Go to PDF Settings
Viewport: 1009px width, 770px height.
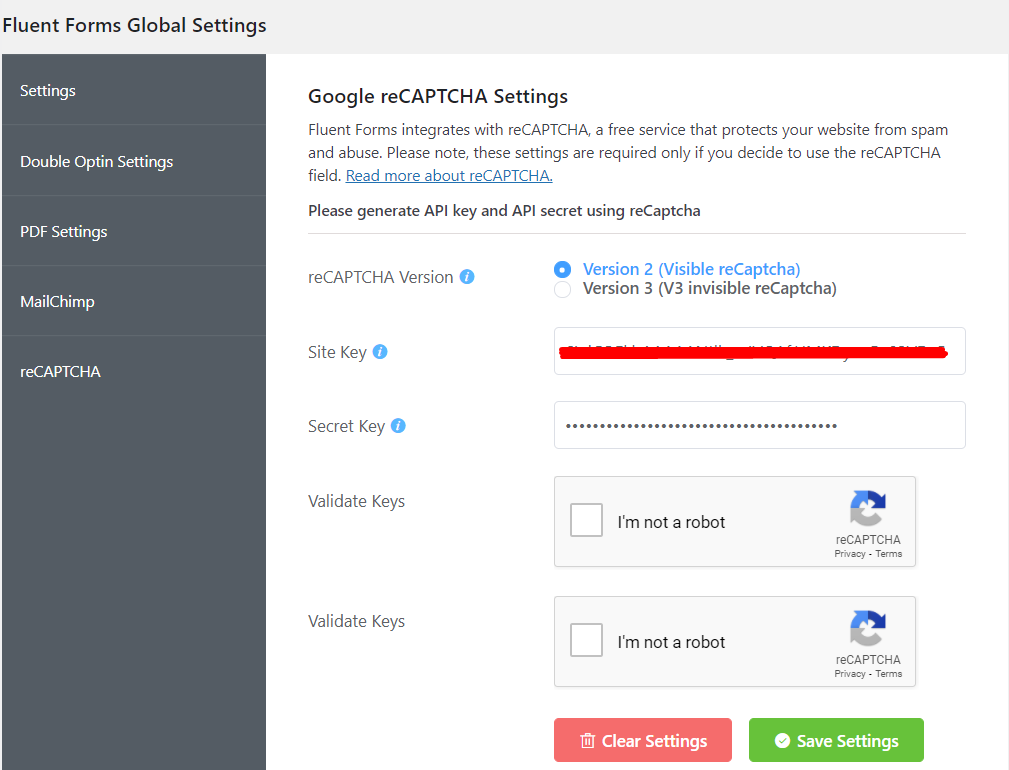click(x=133, y=231)
